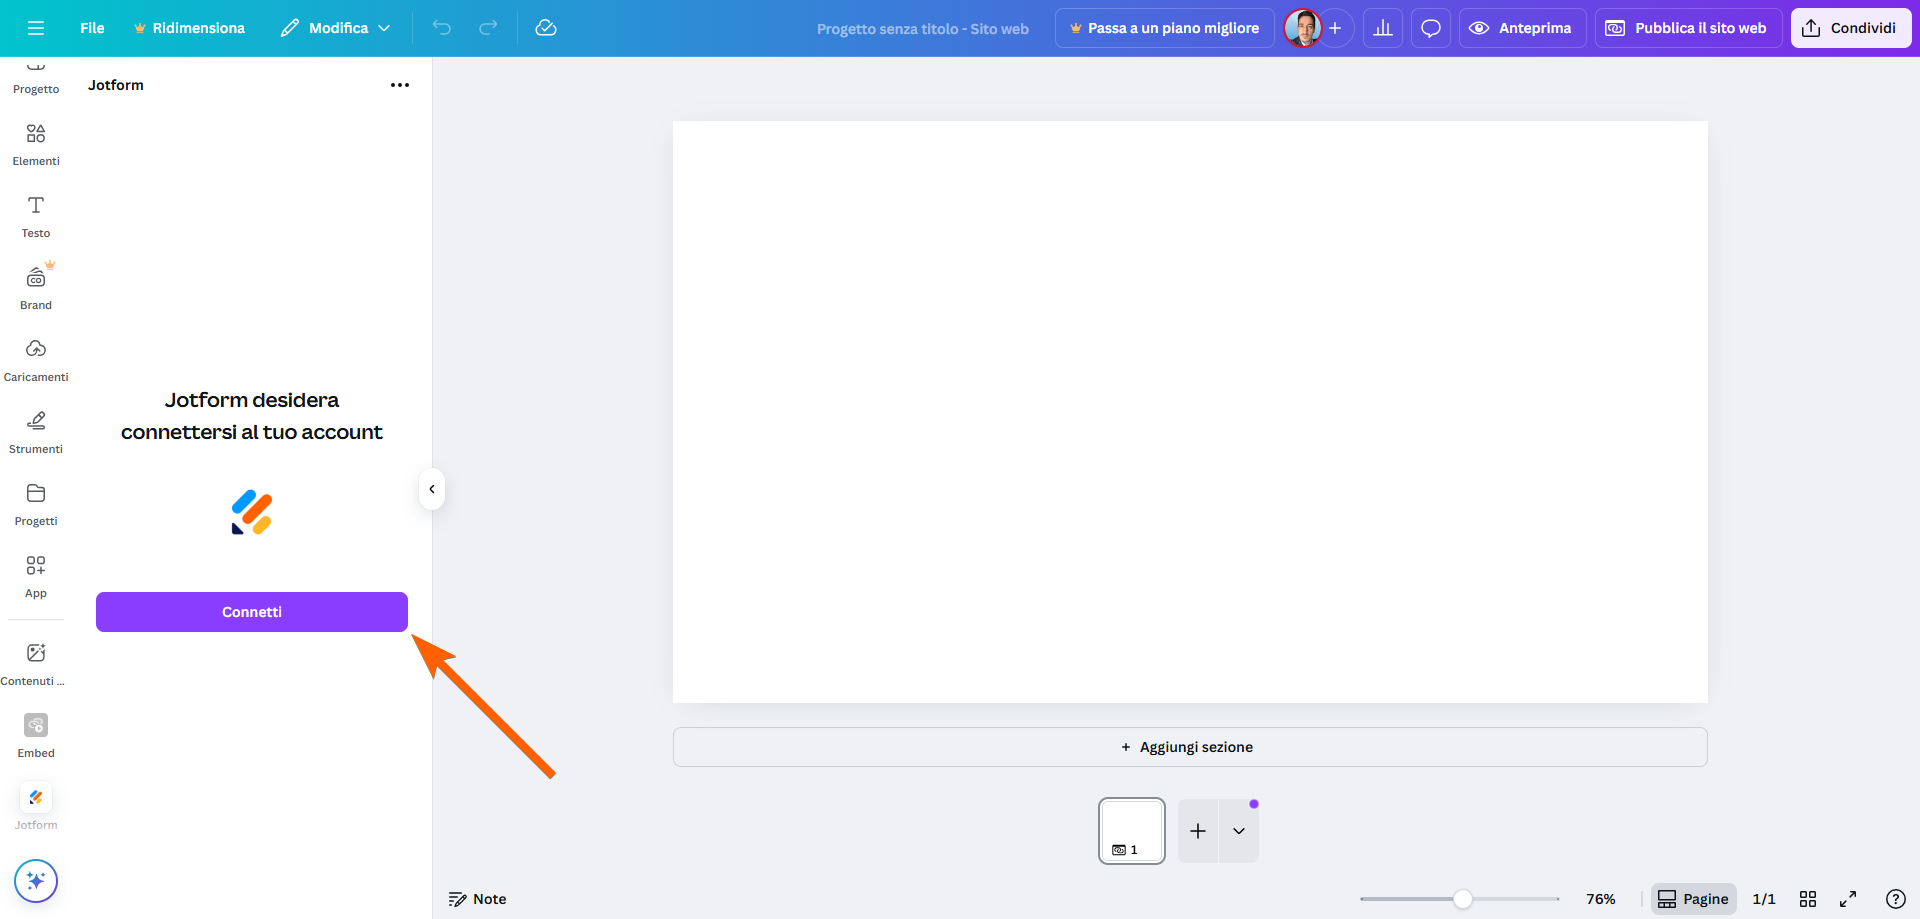Edit the title Progetto senza titolo
Image resolution: width=1920 pixels, height=919 pixels.
pyautogui.click(x=922, y=29)
